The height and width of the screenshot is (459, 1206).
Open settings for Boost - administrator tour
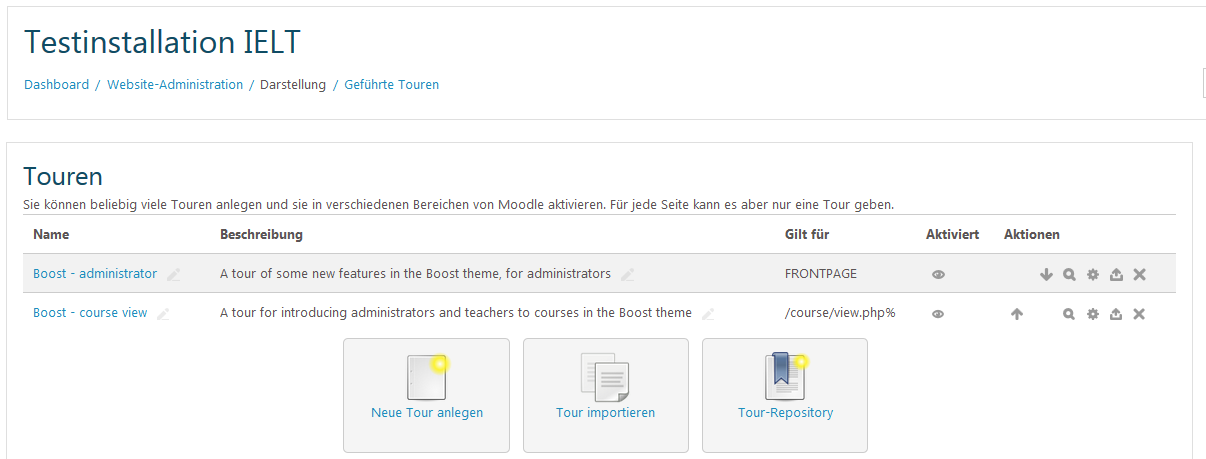[x=1093, y=275]
